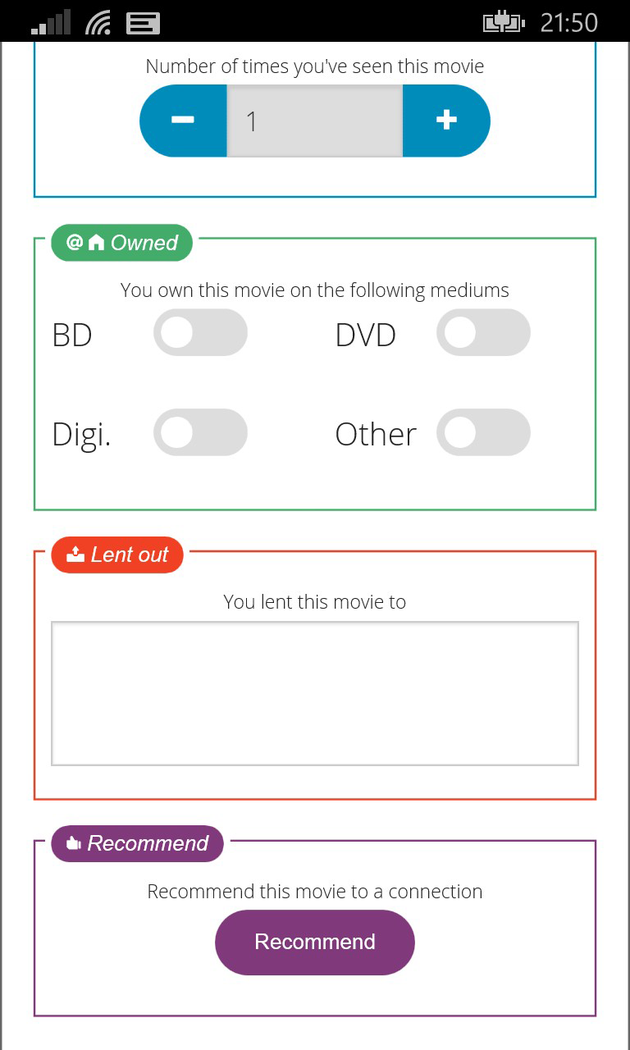Increase the times-seen count with plus button
The image size is (630, 1050).
446,121
